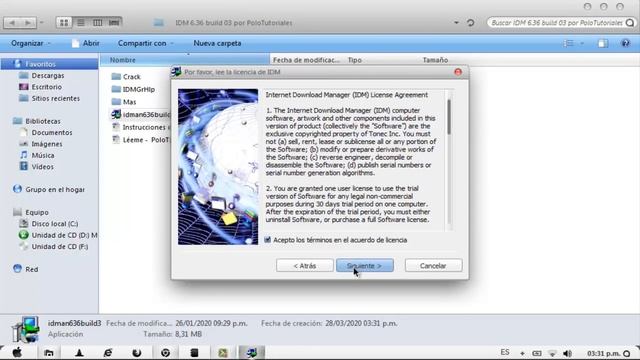Click Abrir in the Explorer toolbar

click(x=86, y=43)
